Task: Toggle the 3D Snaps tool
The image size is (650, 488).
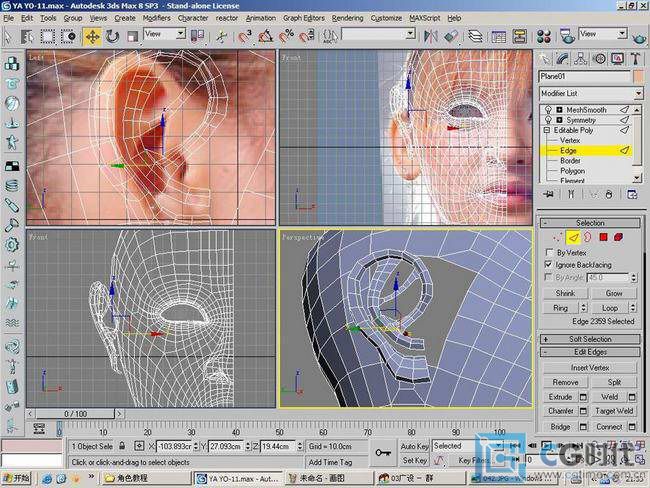Action: click(245, 36)
